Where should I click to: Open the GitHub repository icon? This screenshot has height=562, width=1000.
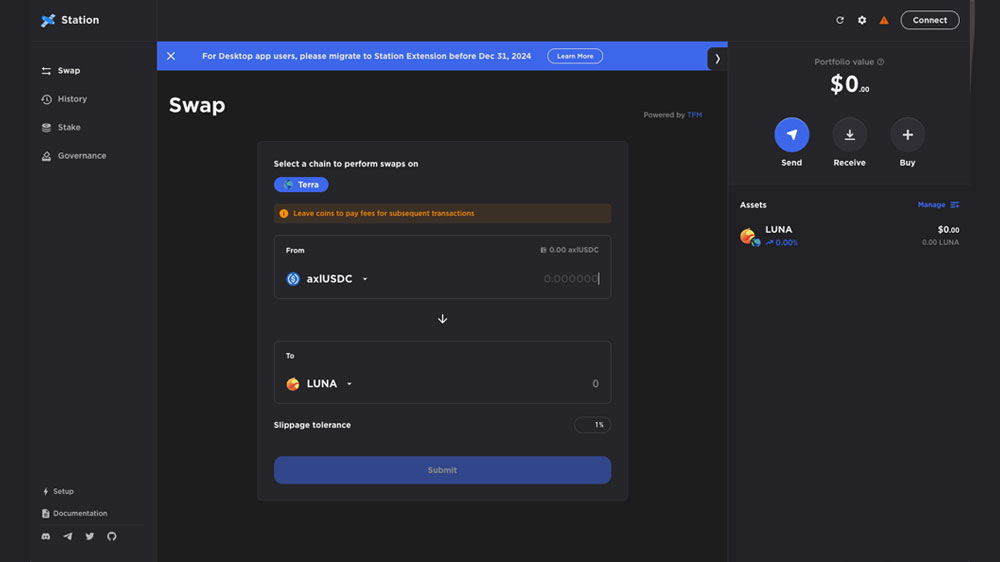point(112,536)
